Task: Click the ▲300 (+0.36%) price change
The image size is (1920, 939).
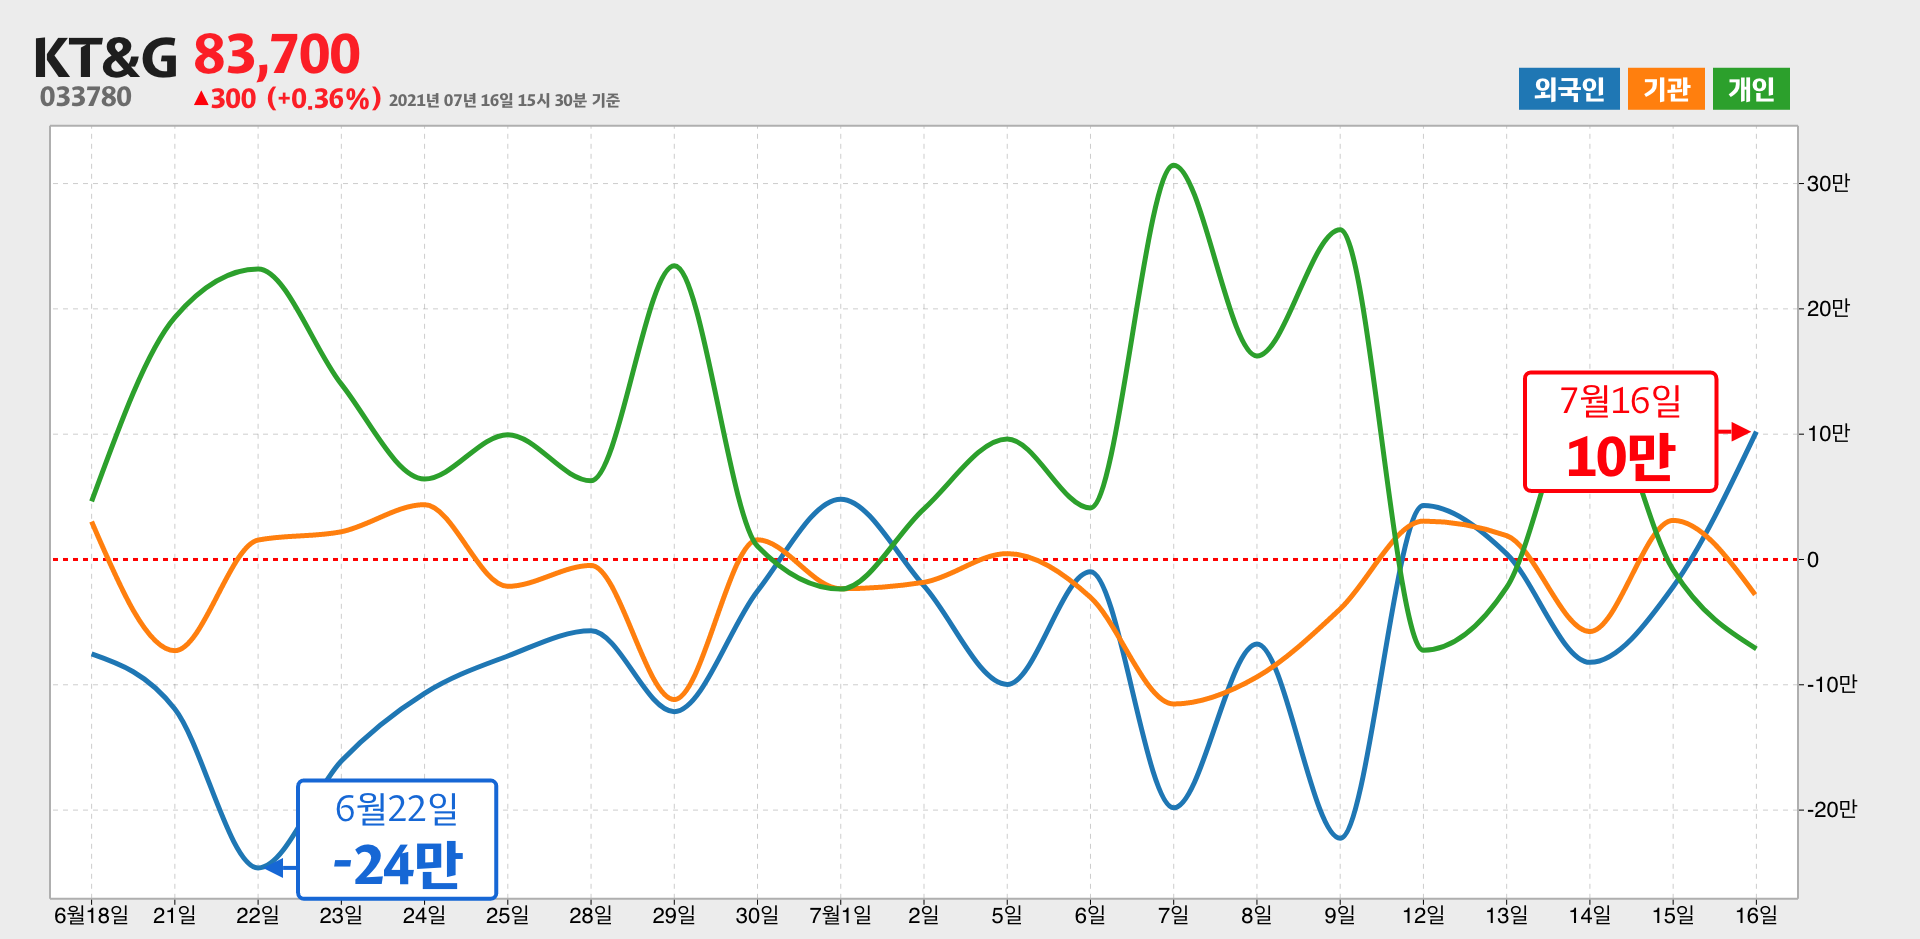Action: click(287, 98)
